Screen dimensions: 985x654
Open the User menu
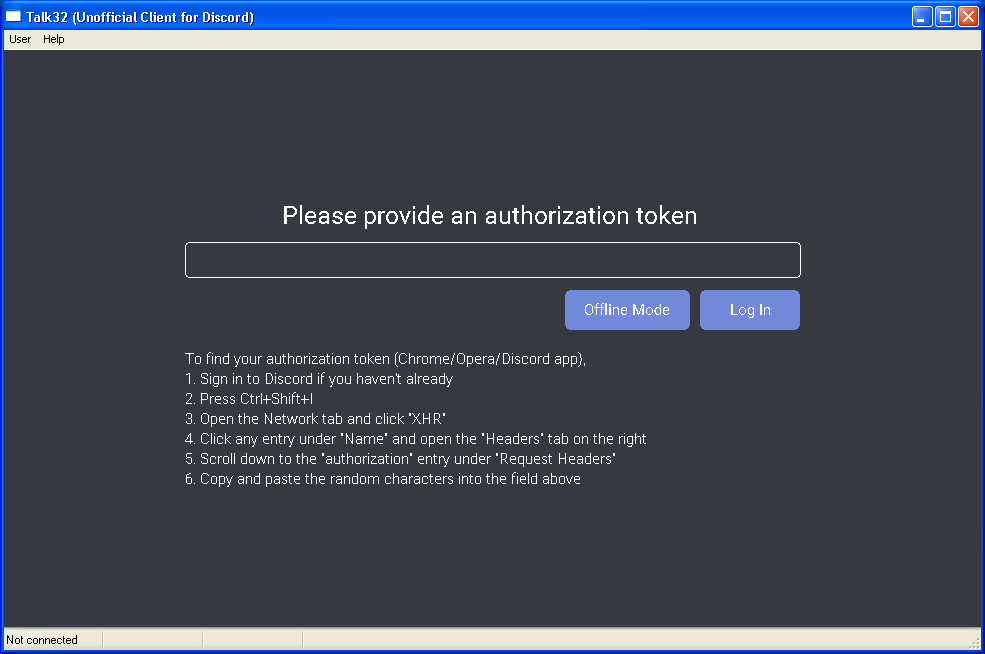click(x=20, y=39)
